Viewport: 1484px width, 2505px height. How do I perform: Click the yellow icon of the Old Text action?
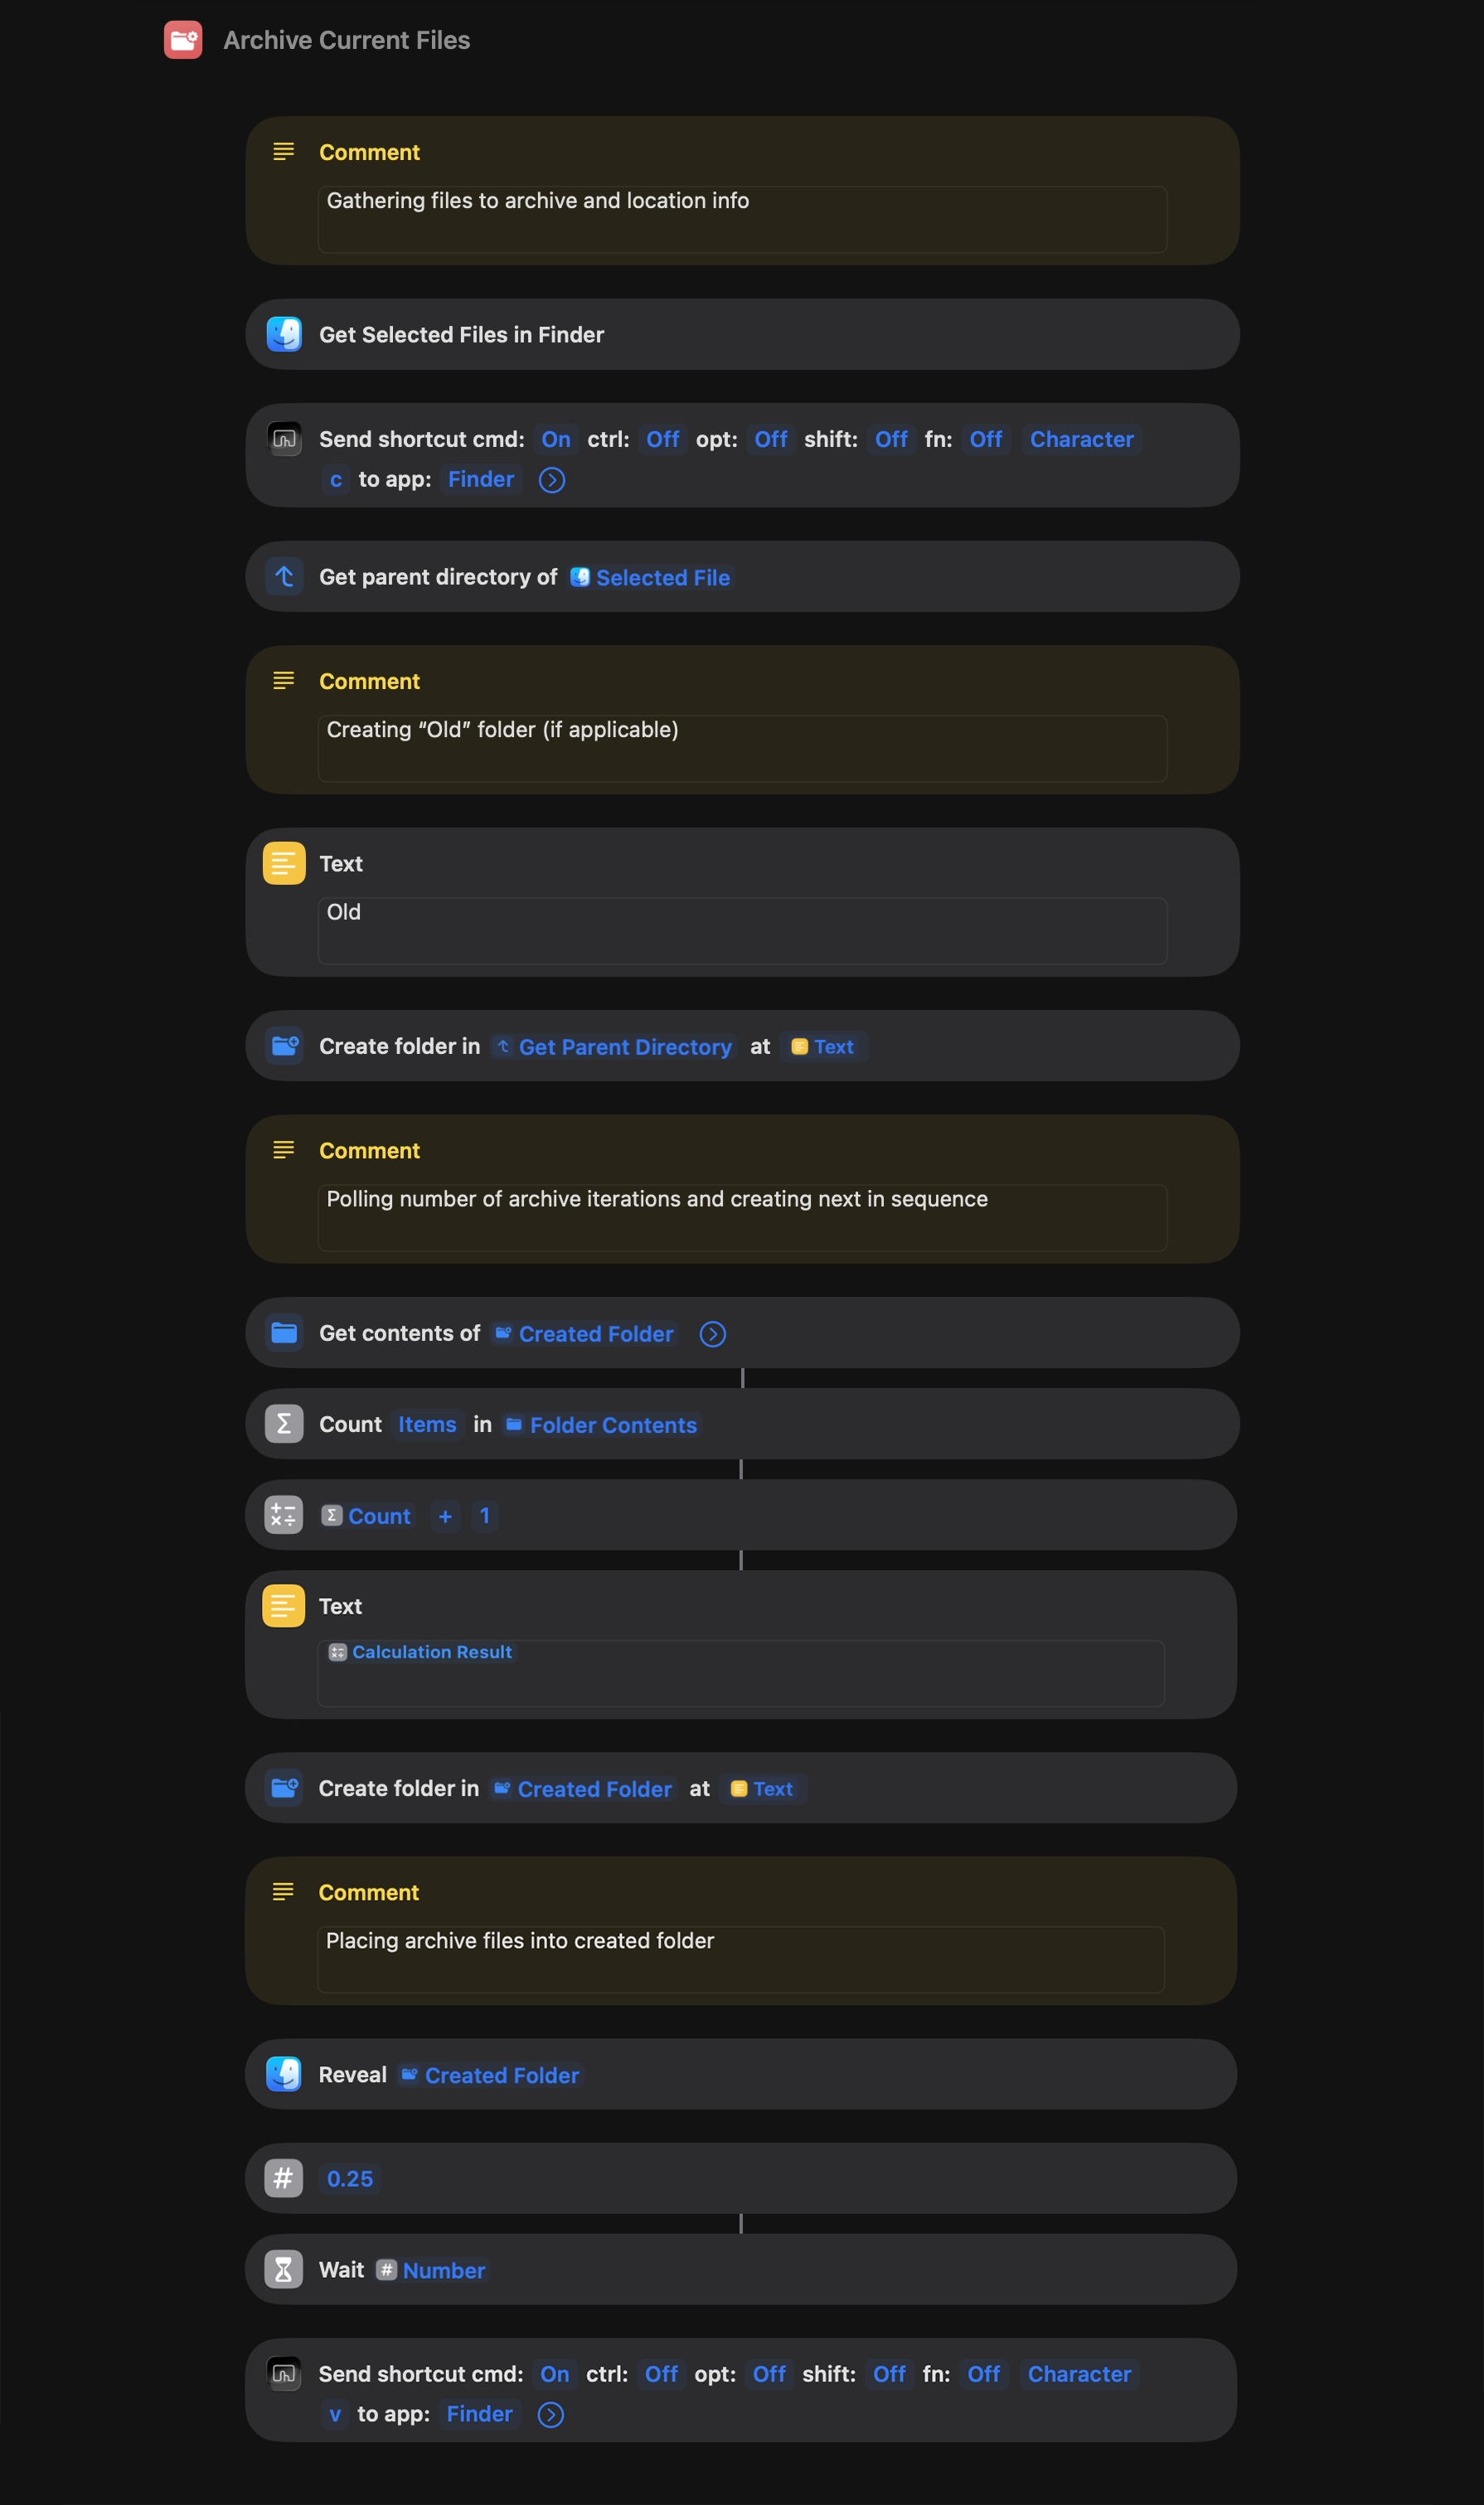point(284,863)
